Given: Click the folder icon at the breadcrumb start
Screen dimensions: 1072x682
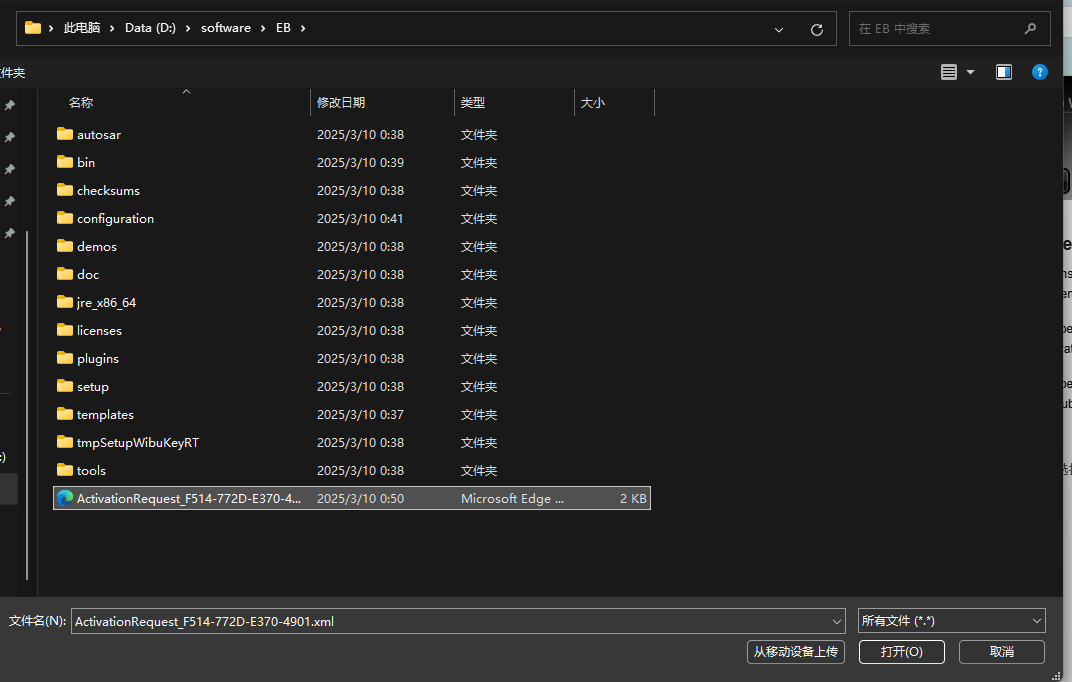Looking at the screenshot, I should [34, 27].
